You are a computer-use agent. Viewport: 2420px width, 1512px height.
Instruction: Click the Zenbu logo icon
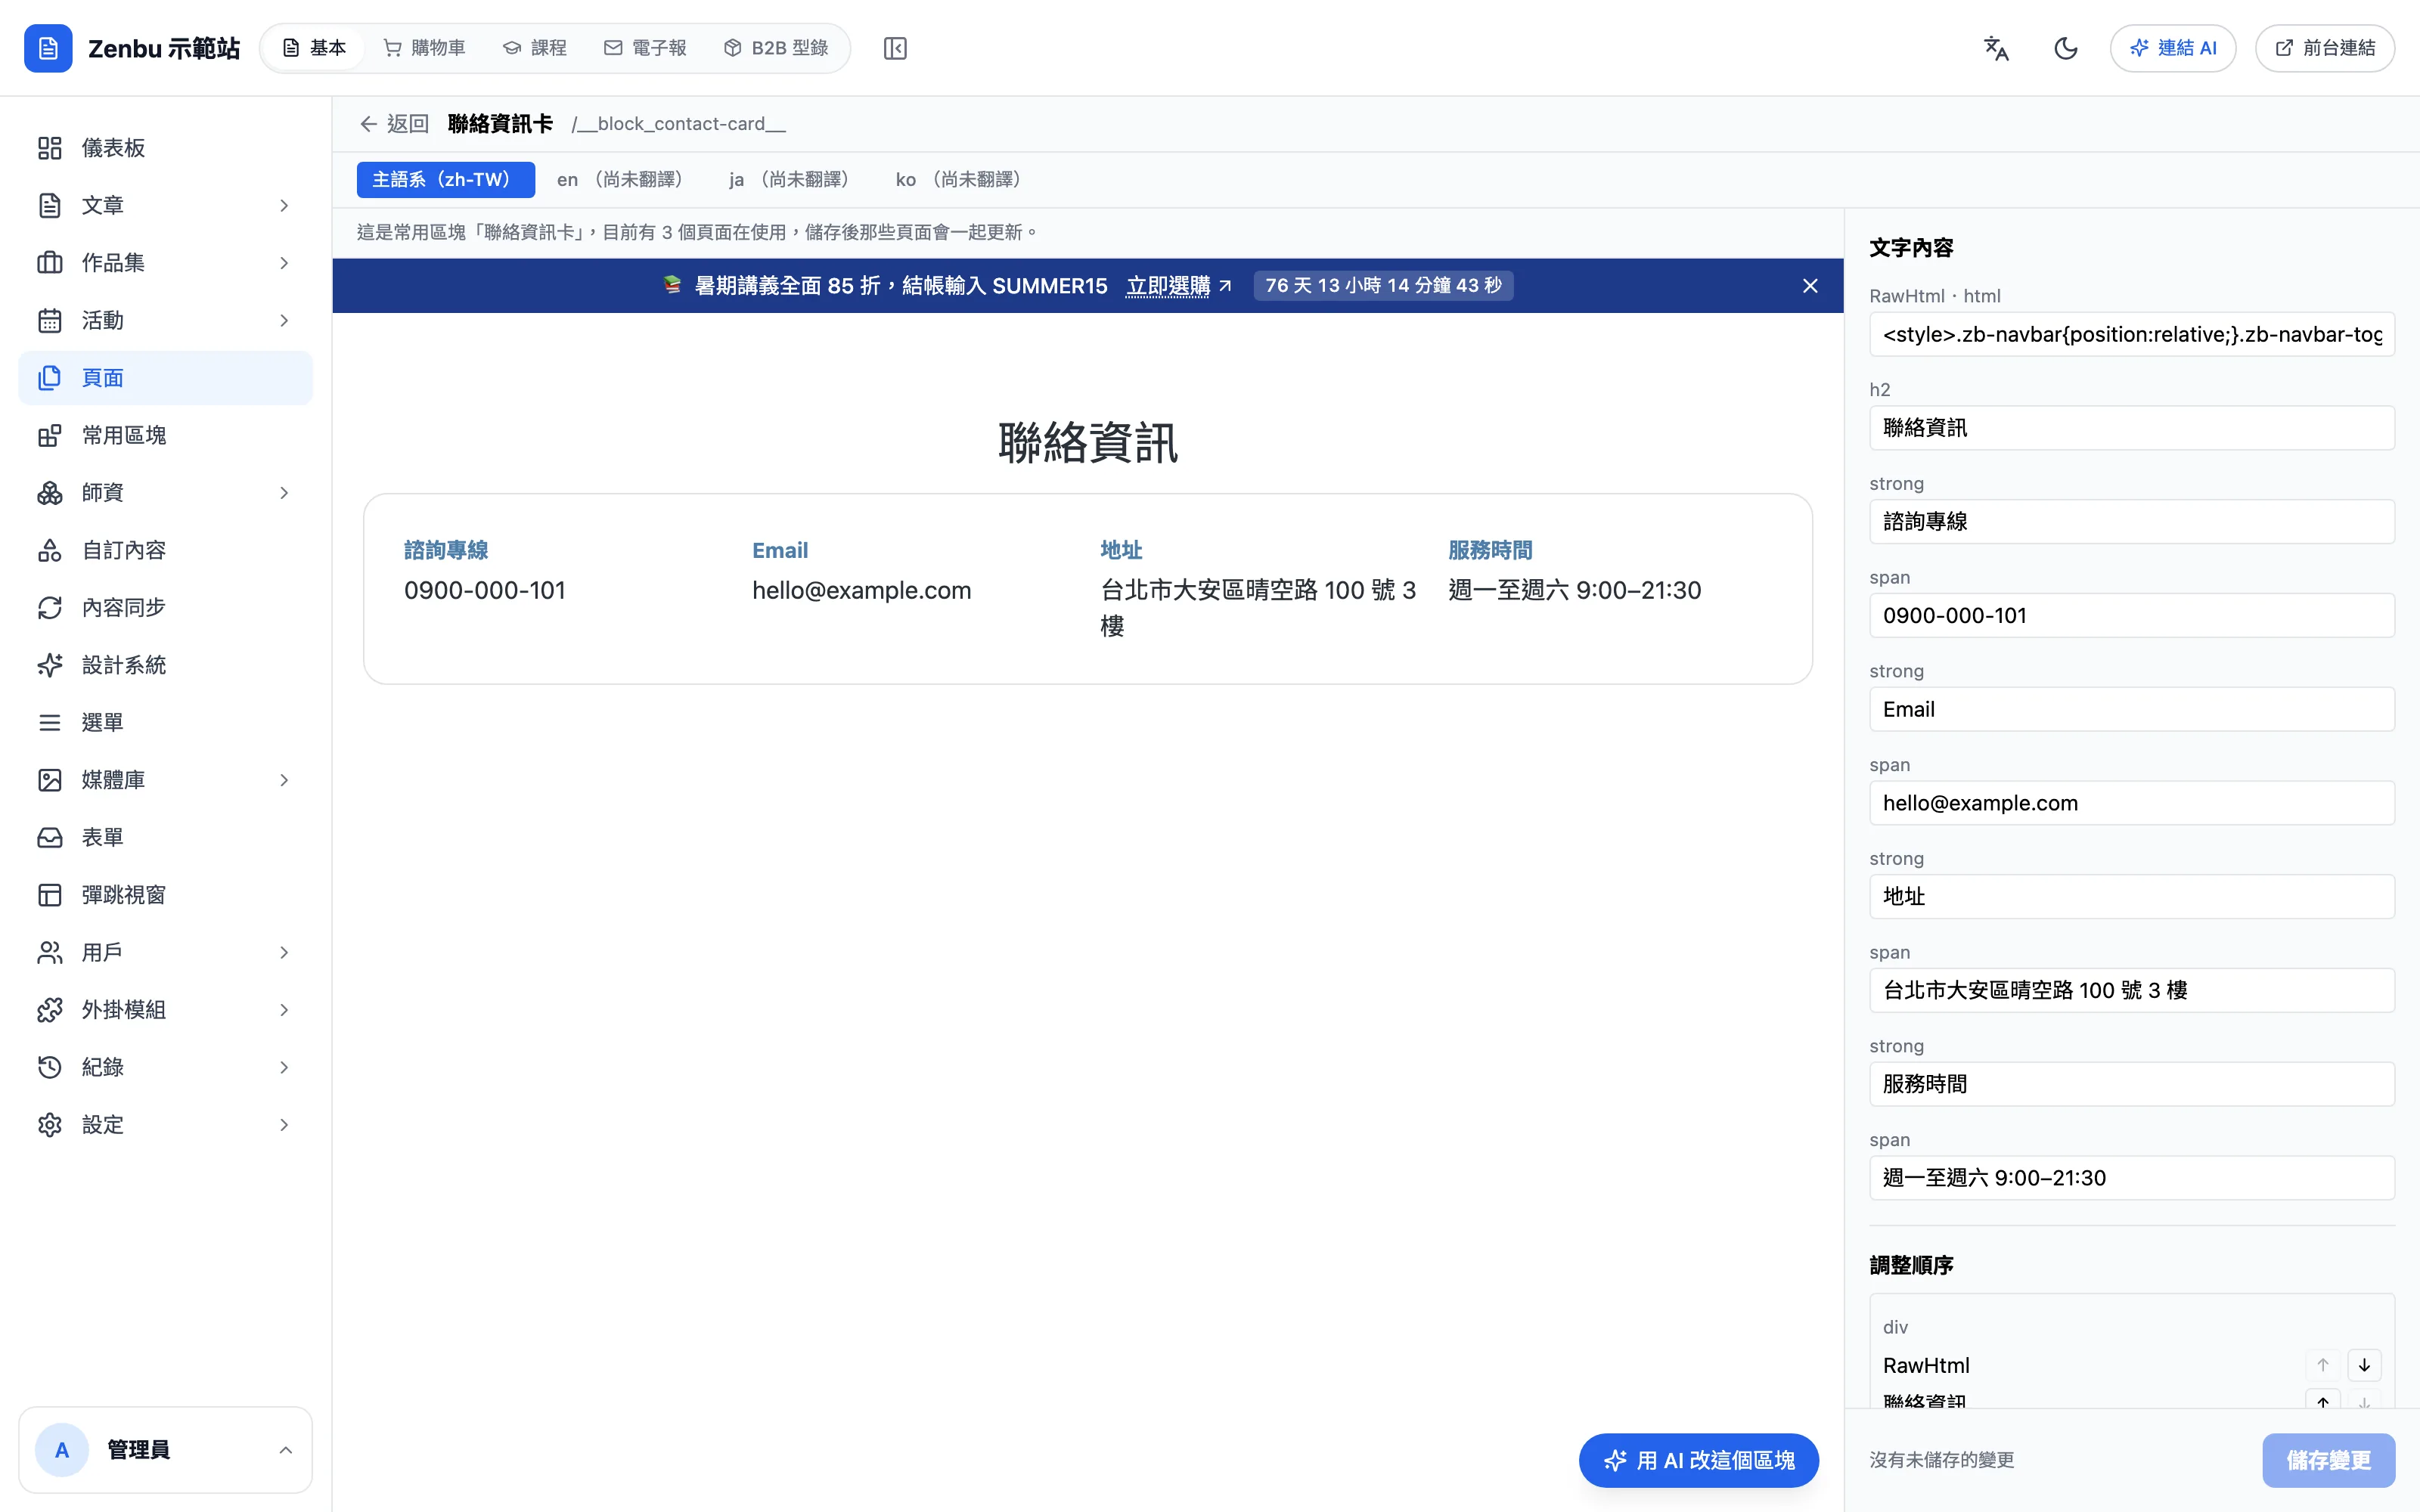[48, 48]
